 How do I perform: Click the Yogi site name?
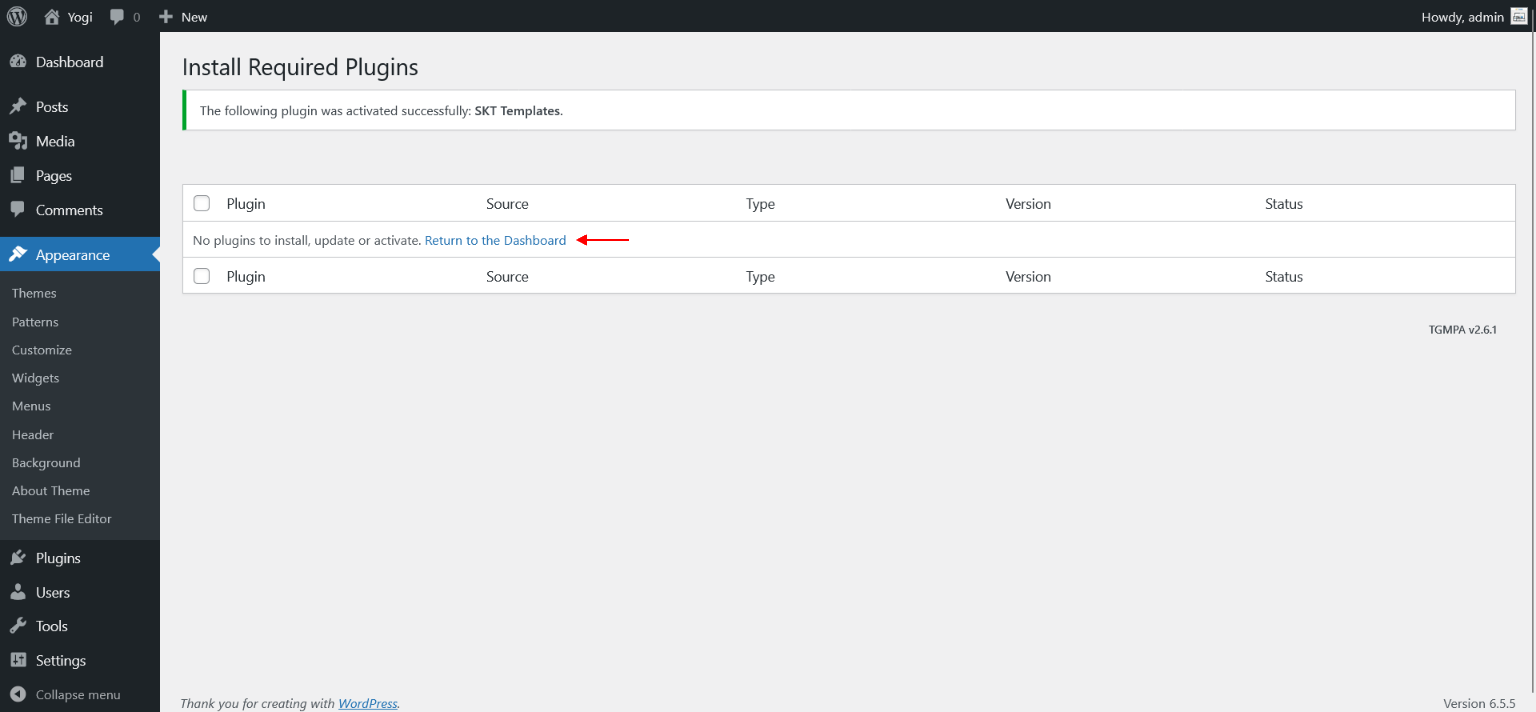pyautogui.click(x=80, y=17)
